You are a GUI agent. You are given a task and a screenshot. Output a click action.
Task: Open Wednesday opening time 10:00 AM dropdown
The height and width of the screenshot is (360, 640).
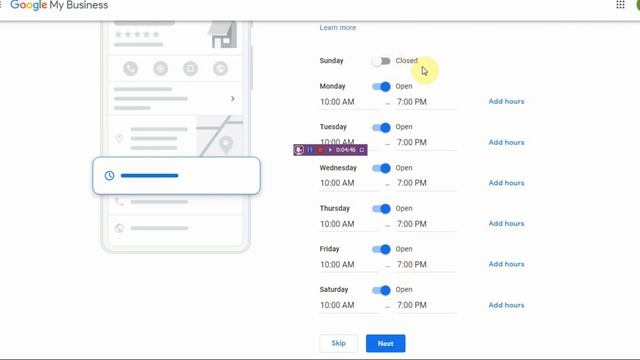[x=349, y=183]
